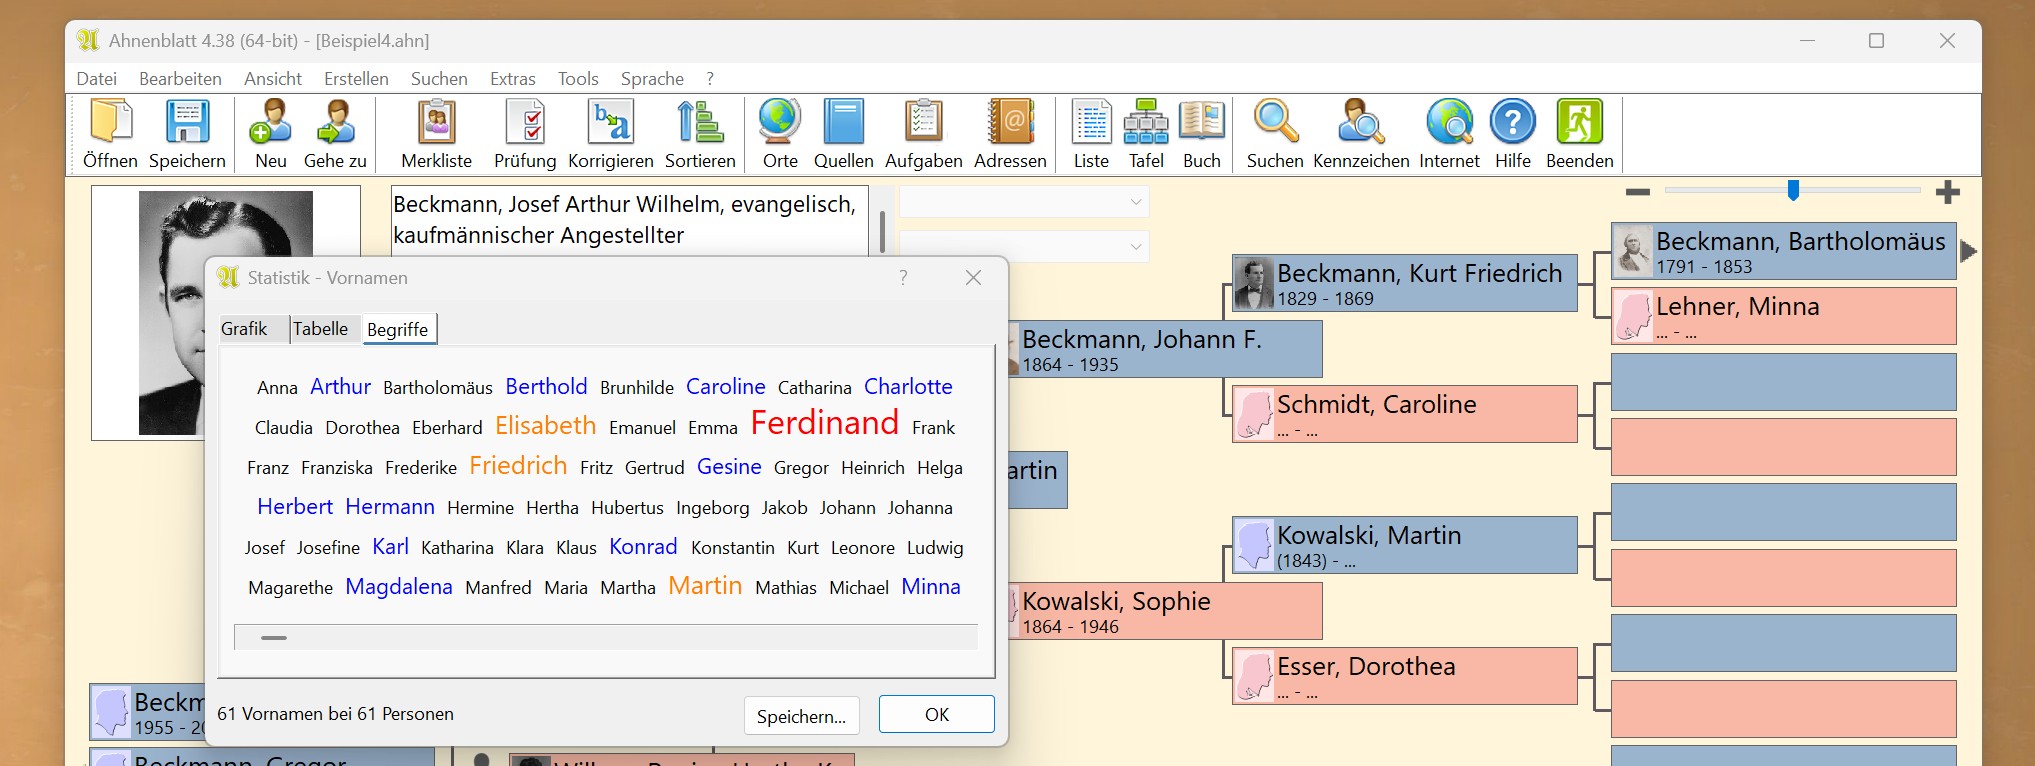Expand the first empty dropdown box
Viewport: 2035px width, 766px height.
pos(1135,202)
